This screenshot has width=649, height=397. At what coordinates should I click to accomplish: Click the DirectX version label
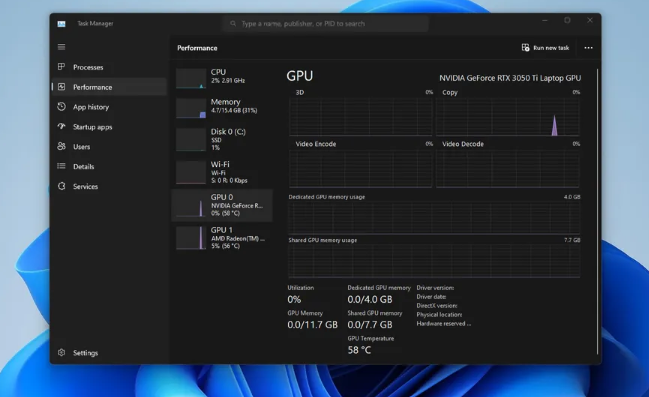pos(437,306)
